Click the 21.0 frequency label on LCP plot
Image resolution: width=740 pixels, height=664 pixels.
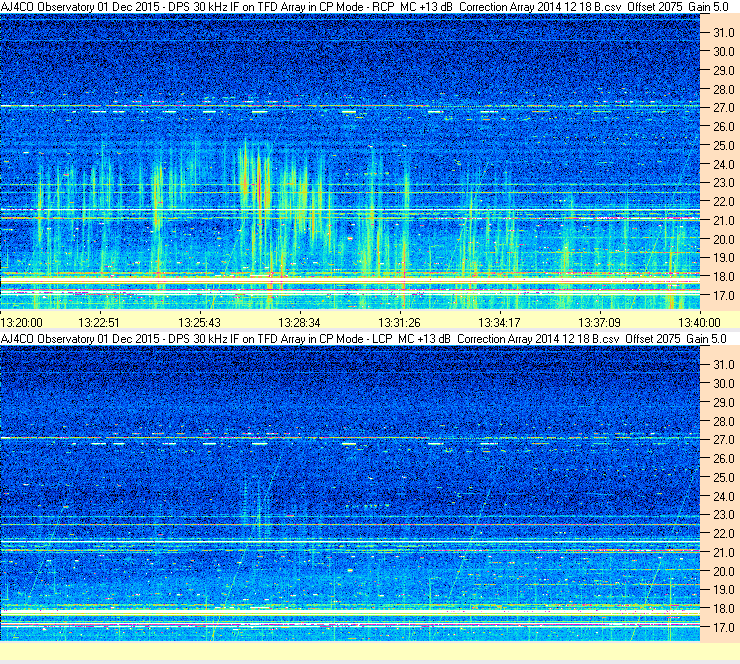[x=723, y=553]
